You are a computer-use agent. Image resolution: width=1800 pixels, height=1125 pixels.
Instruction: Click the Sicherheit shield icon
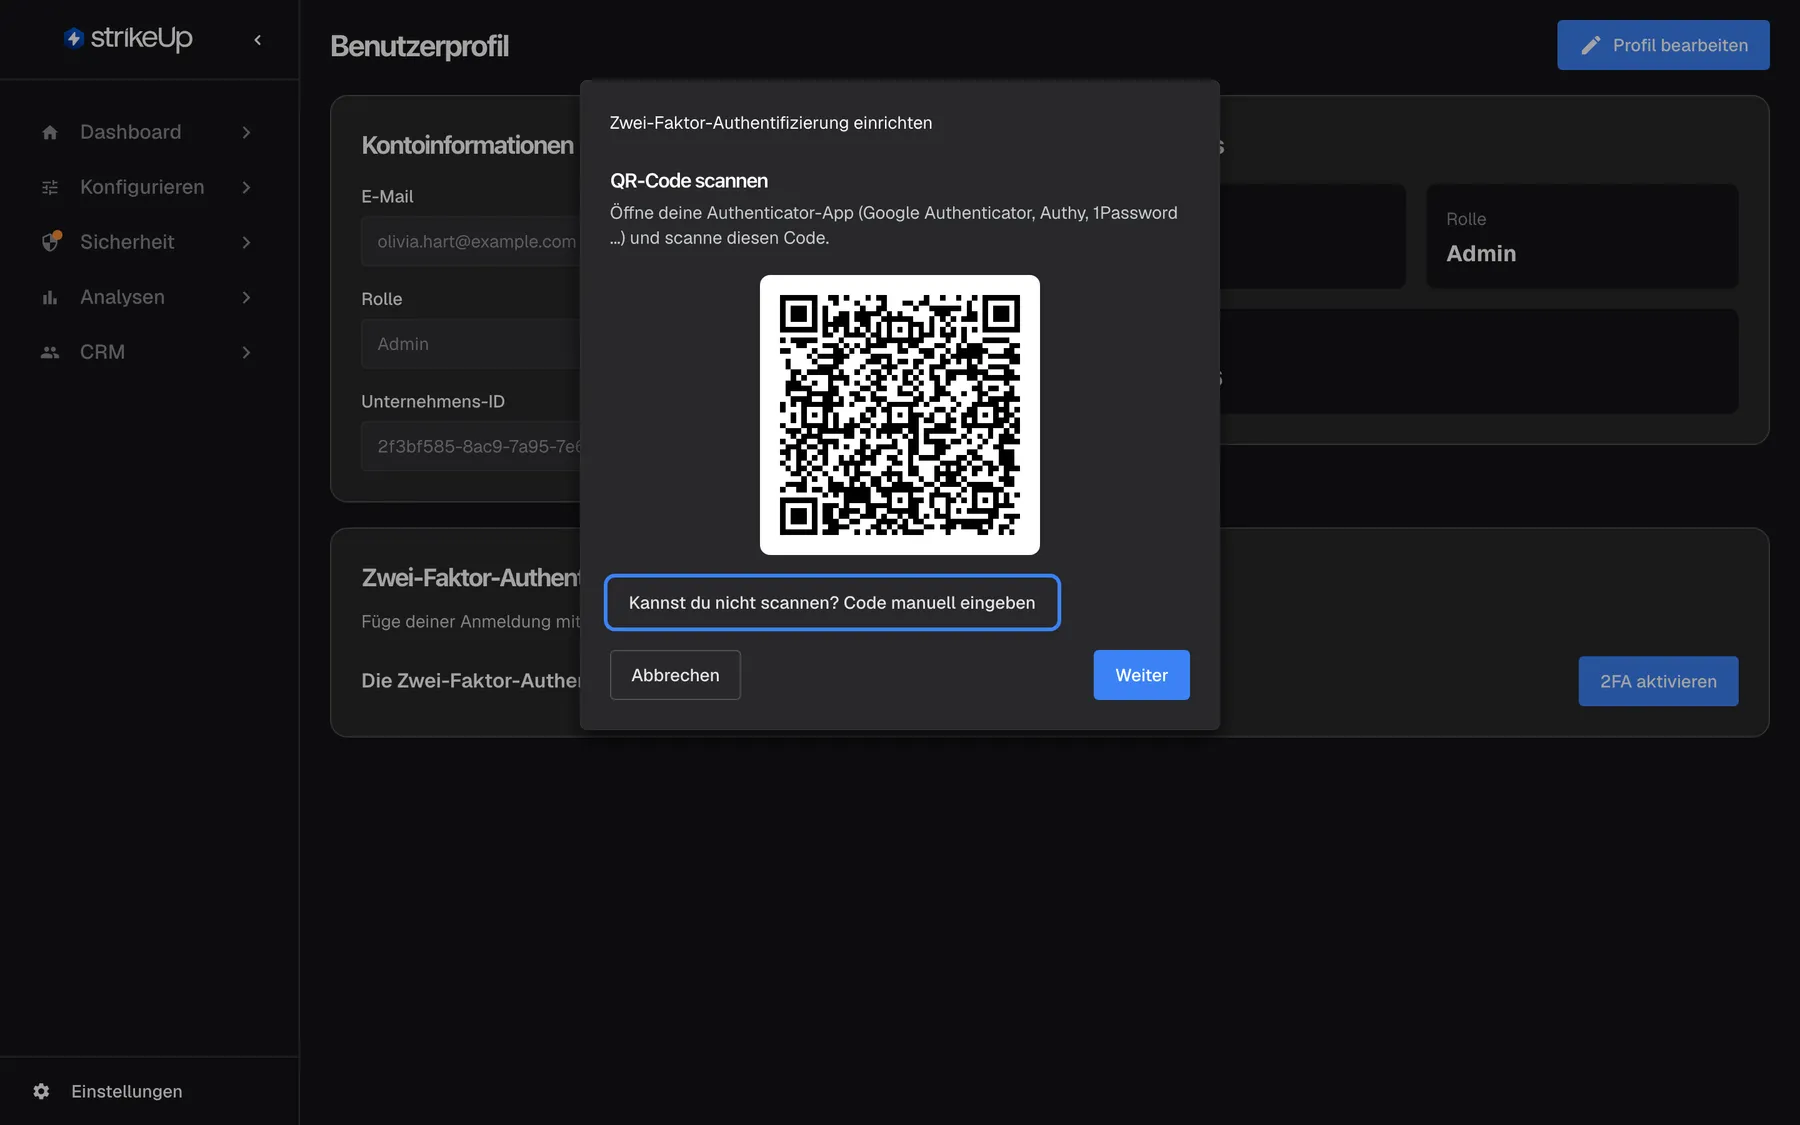[51, 242]
